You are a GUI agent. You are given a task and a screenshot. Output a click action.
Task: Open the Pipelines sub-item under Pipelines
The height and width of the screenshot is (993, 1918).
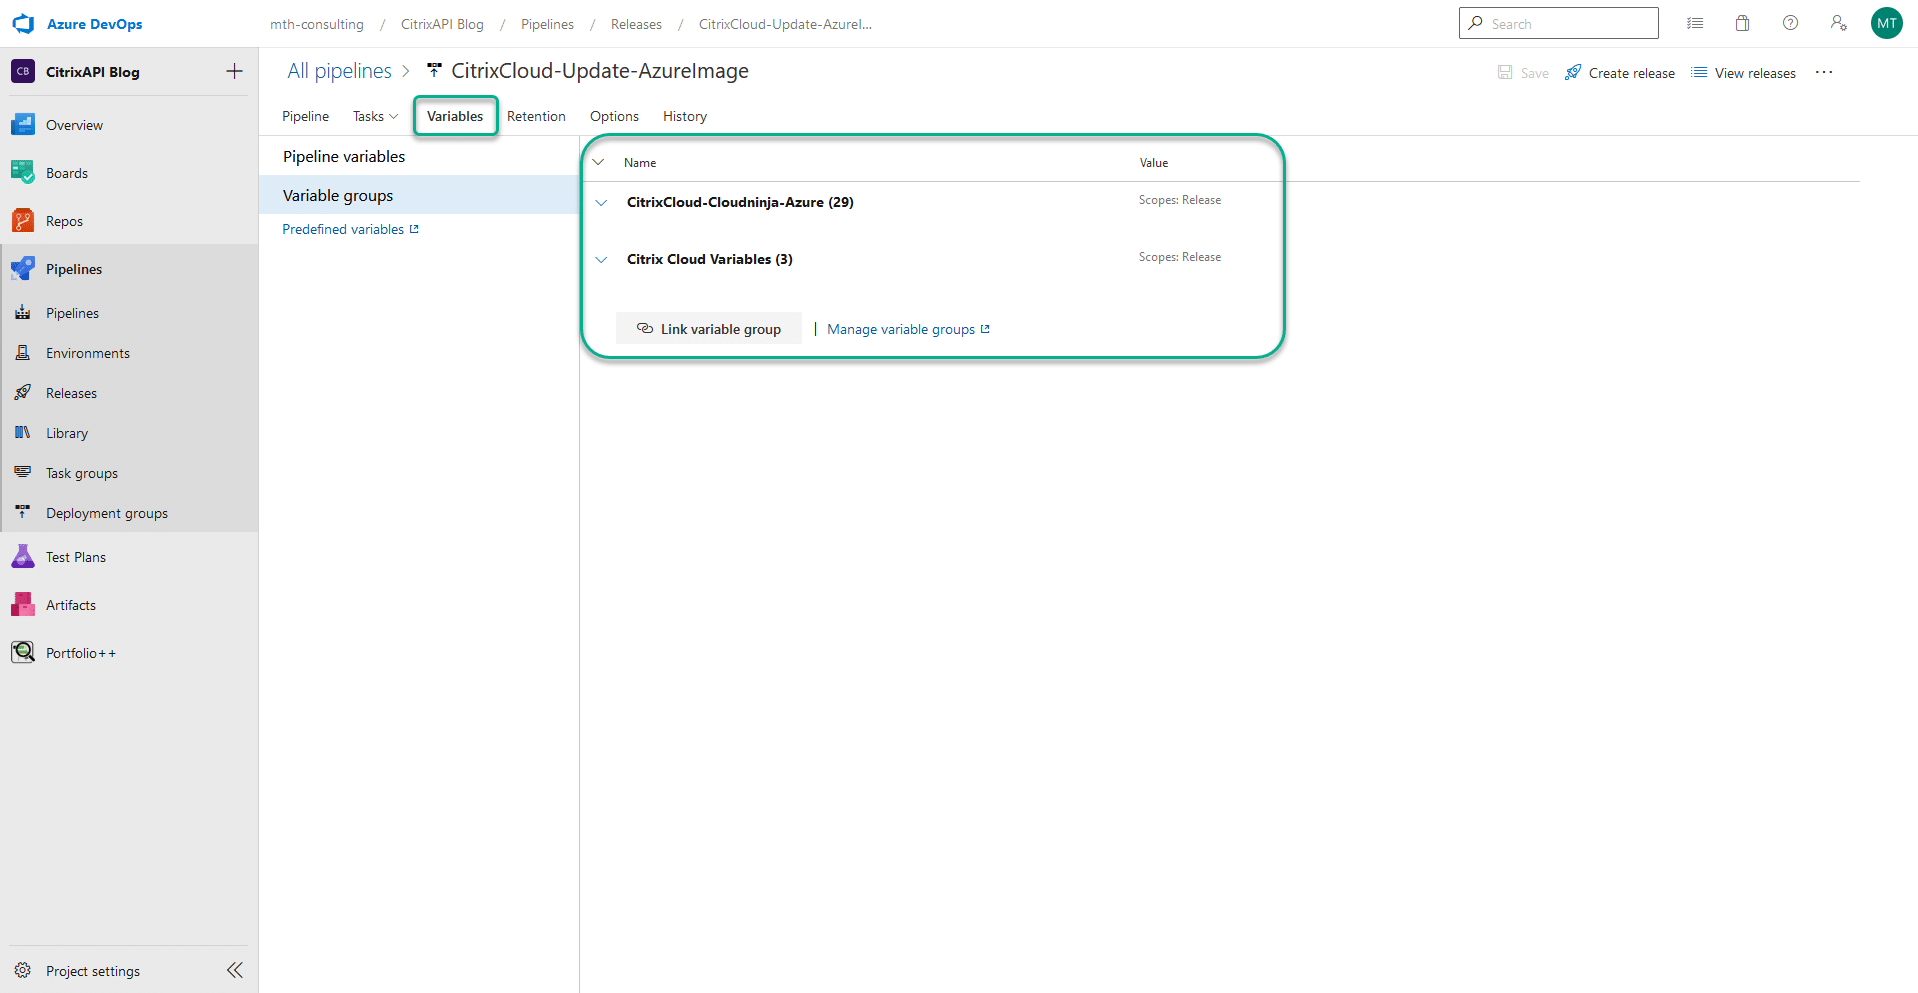tap(72, 313)
